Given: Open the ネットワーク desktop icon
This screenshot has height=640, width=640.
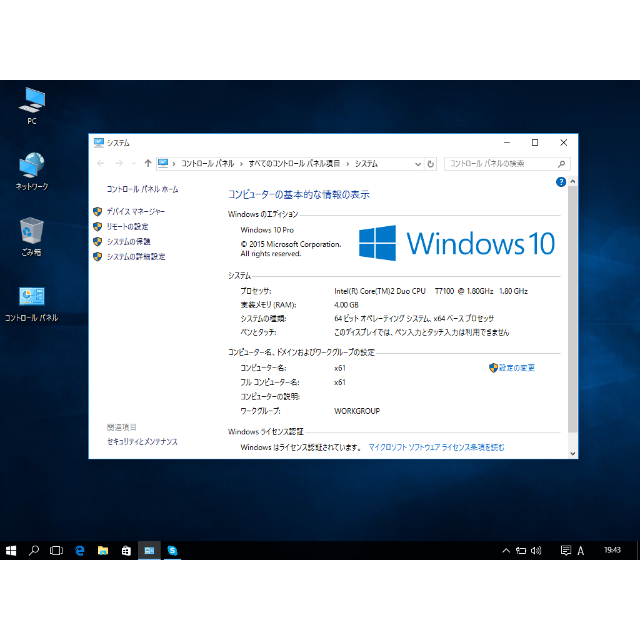Looking at the screenshot, I should (x=32, y=171).
